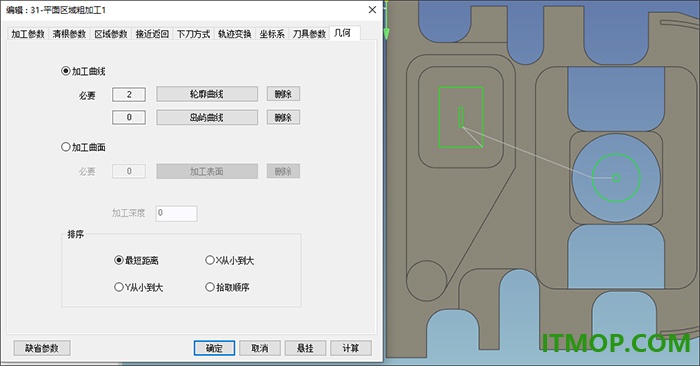Select the 加工曲线 radio option
This screenshot has width=700, height=366.
coord(83,71)
